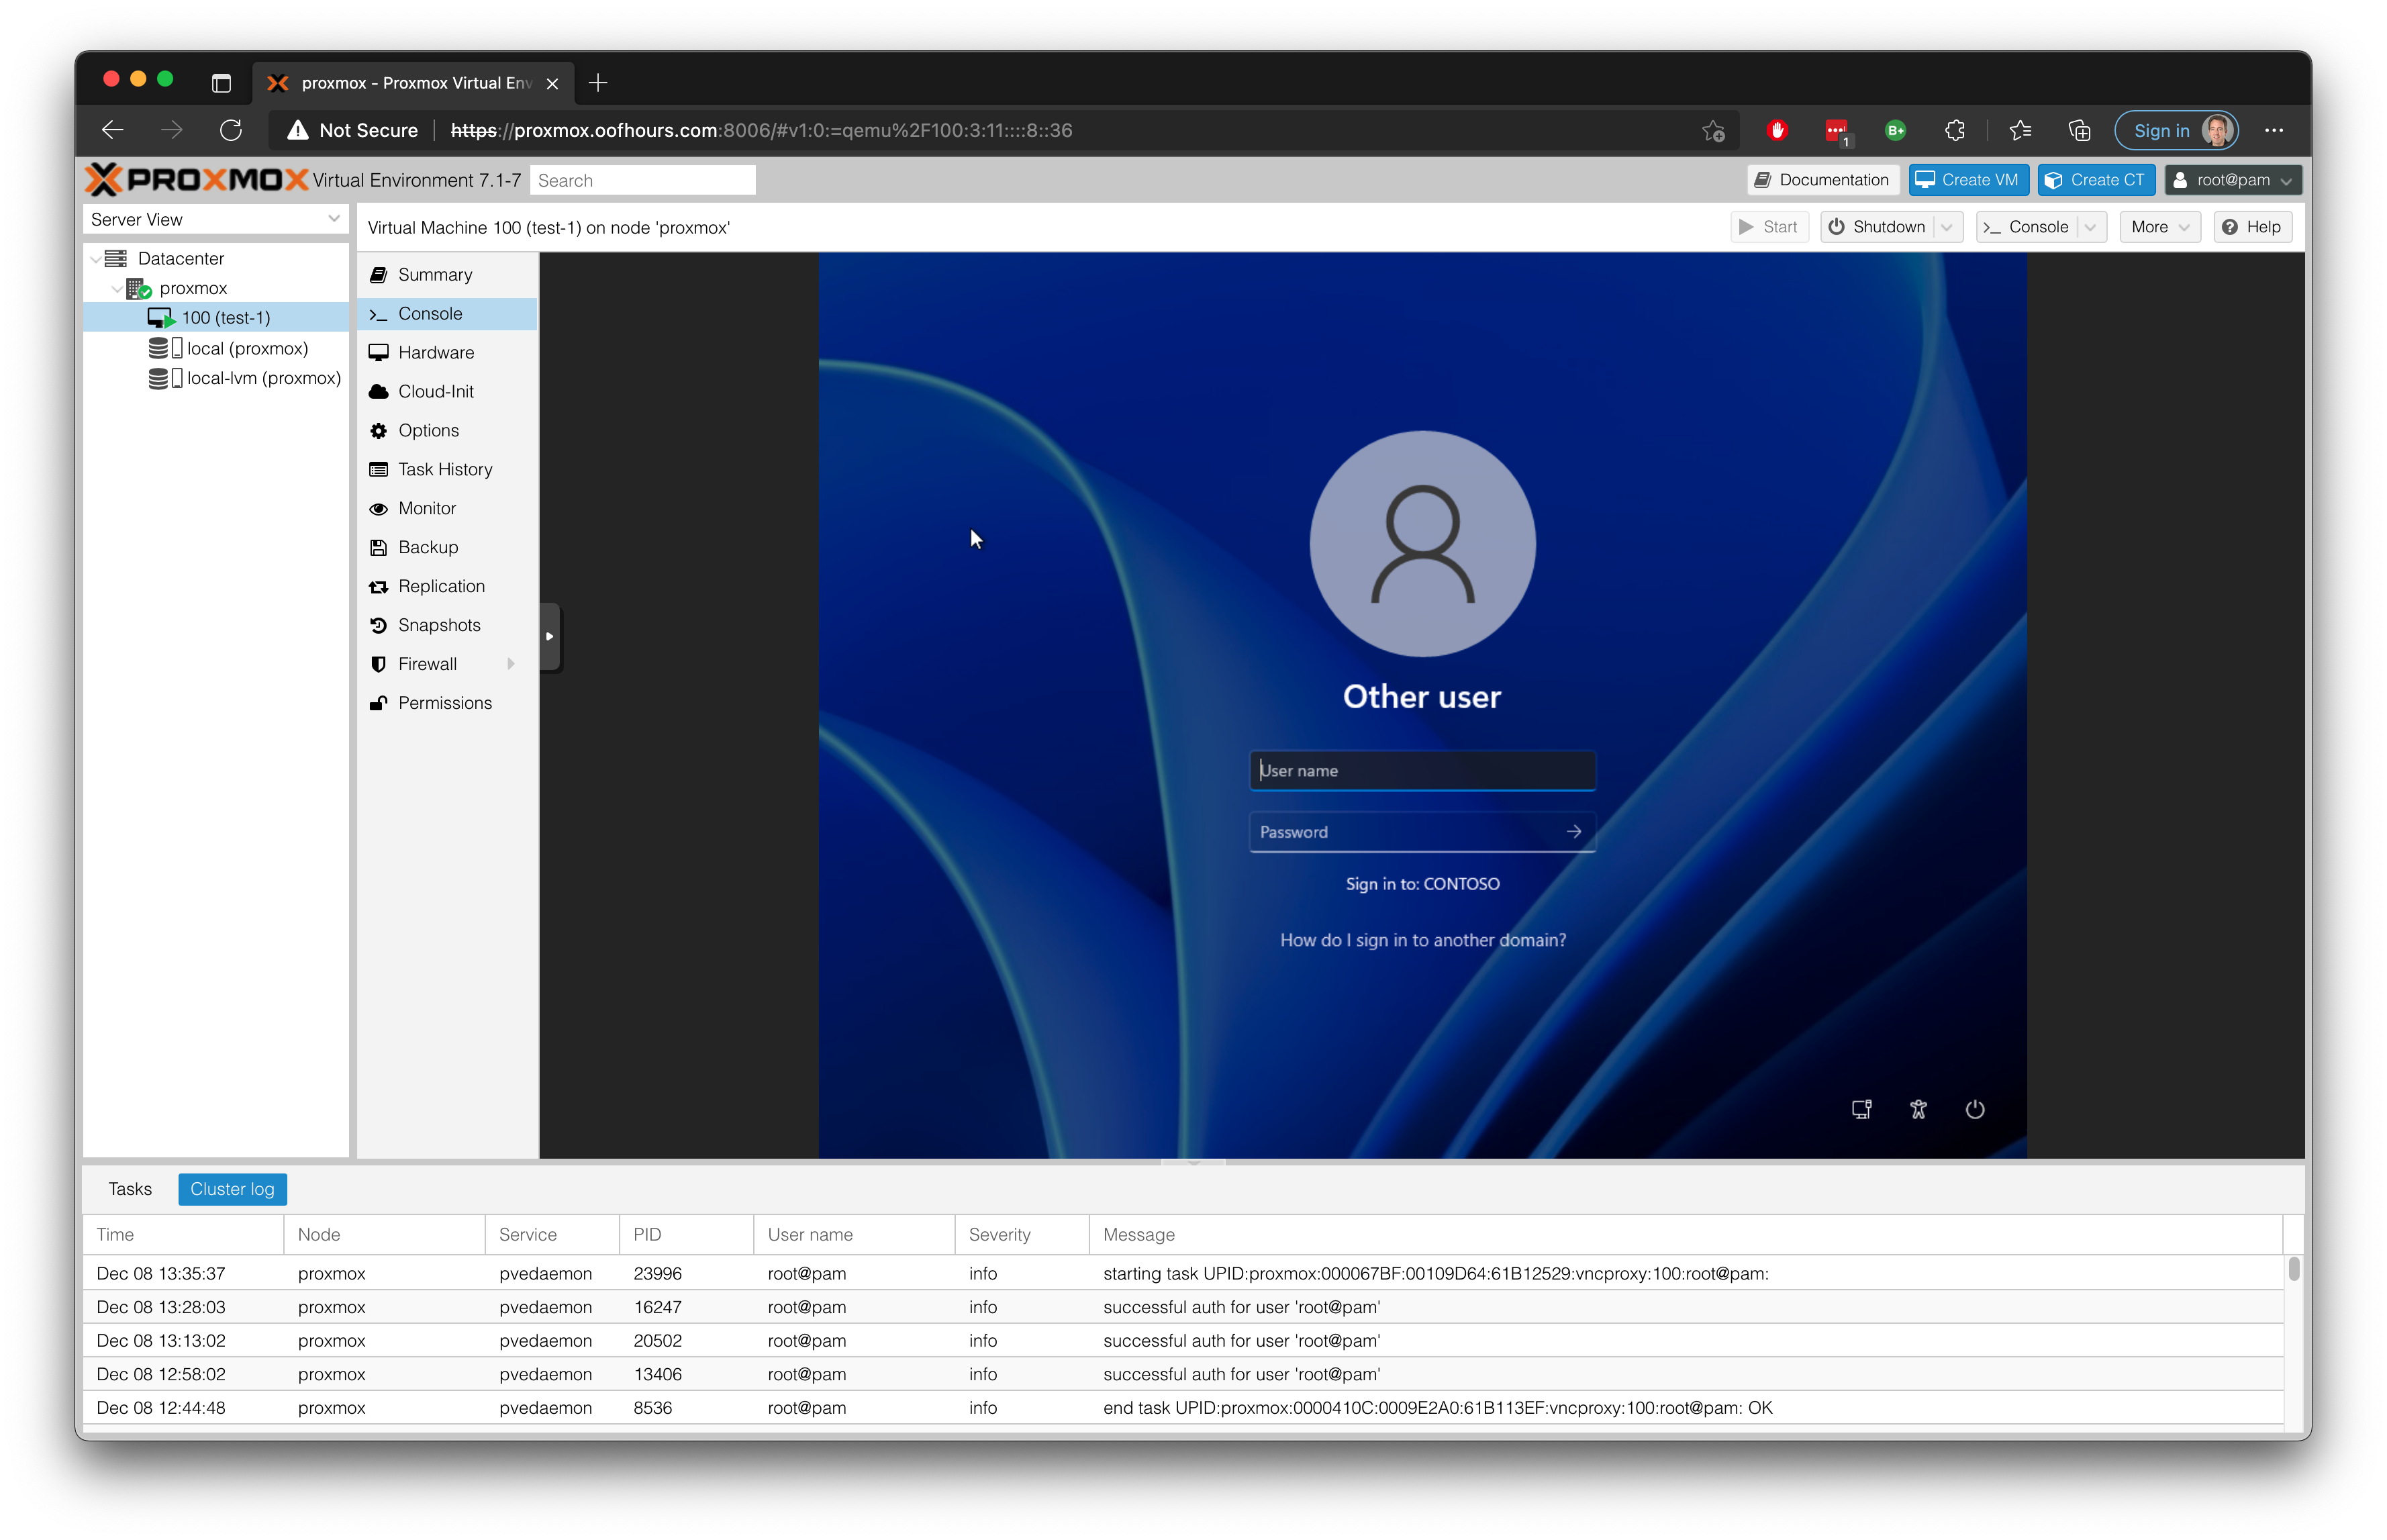Expand the Firewall submenu arrow
2387x1540 pixels.
[x=511, y=664]
